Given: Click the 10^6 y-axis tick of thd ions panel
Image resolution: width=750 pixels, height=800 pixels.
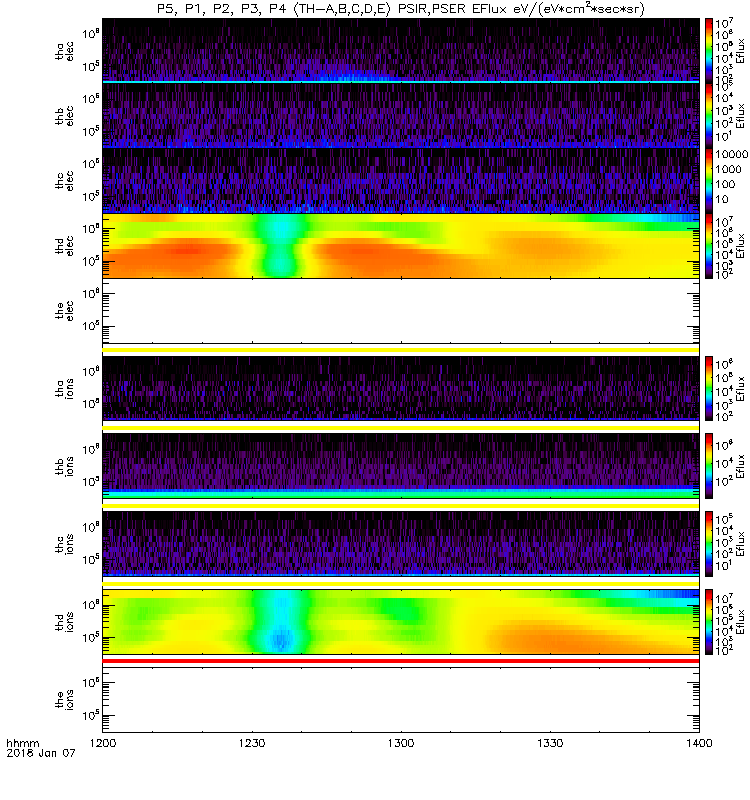Looking at the screenshot, I should pos(91,605).
